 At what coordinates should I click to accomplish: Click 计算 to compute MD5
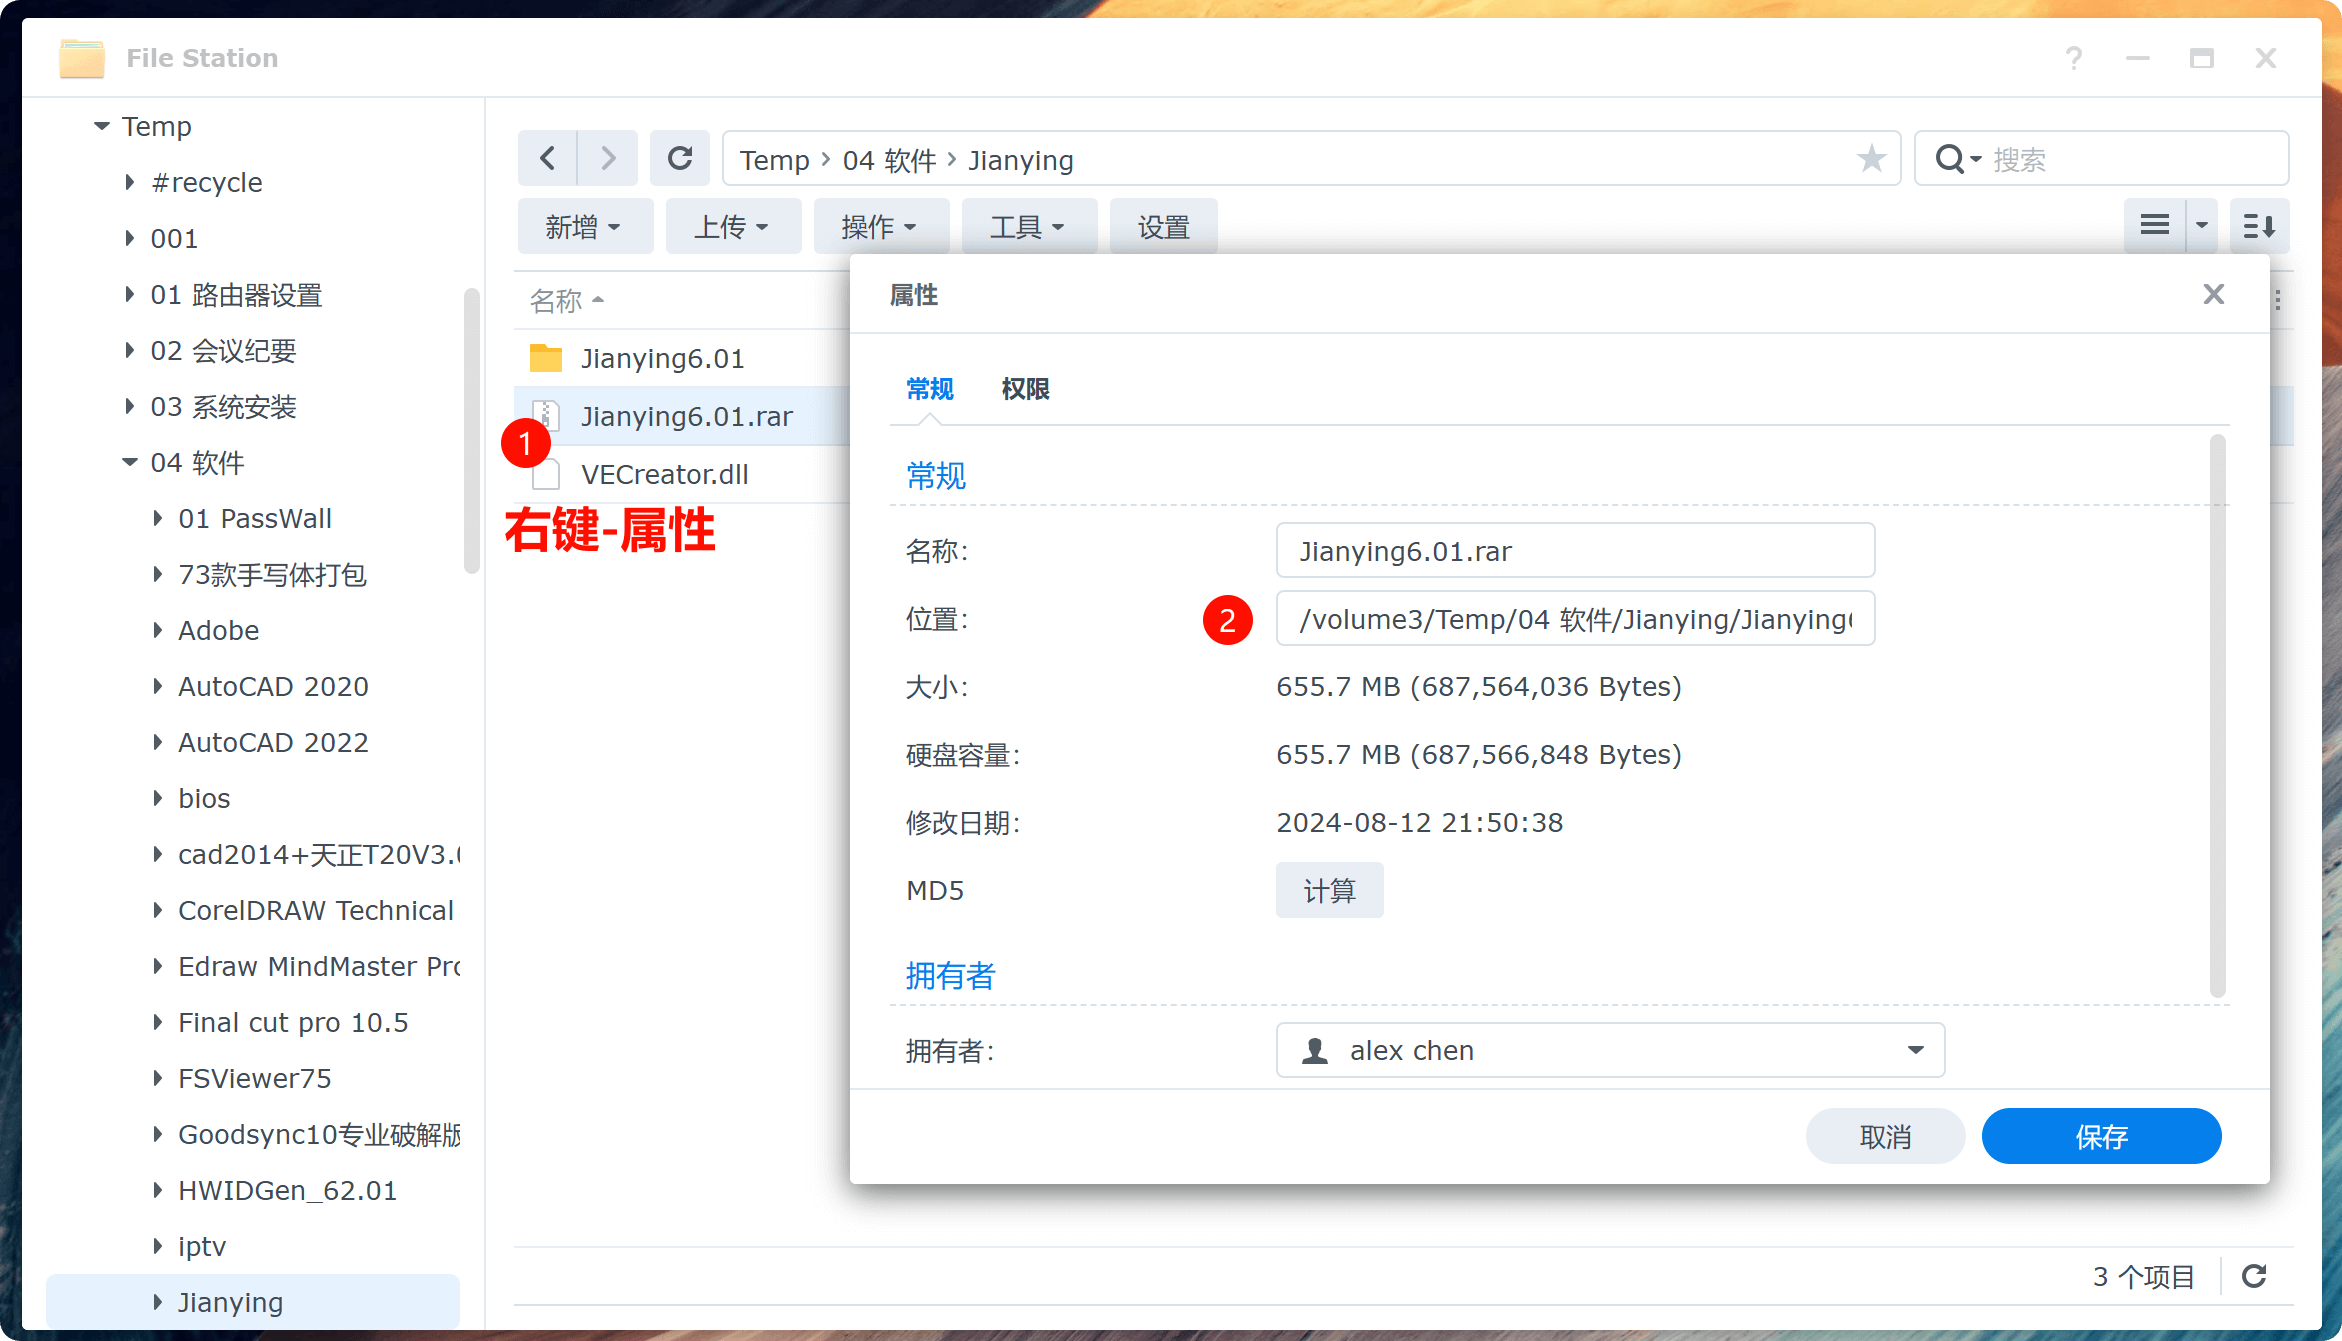point(1329,890)
